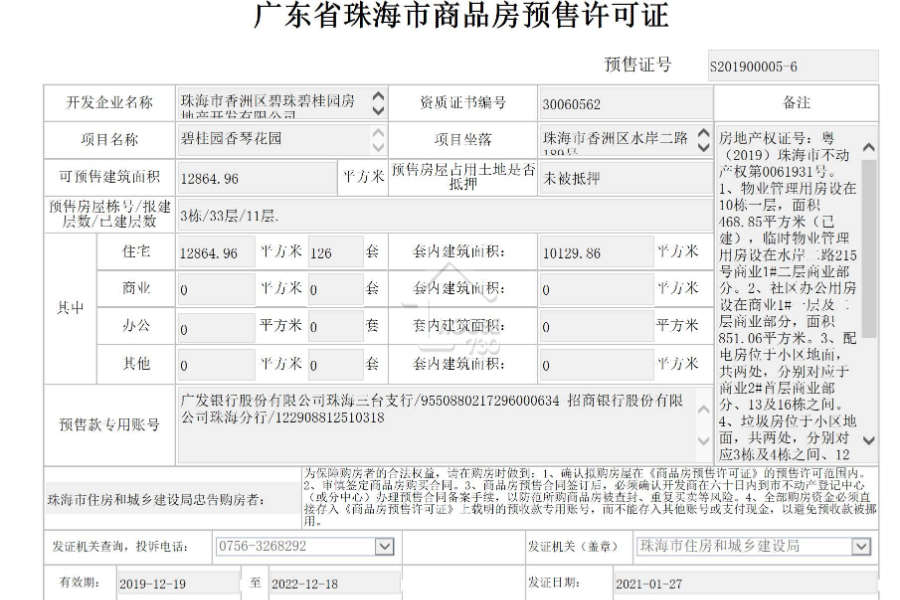The width and height of the screenshot is (900, 600).
Task: Select the validity start date 2019-12-19 field
Action: (x=179, y=584)
